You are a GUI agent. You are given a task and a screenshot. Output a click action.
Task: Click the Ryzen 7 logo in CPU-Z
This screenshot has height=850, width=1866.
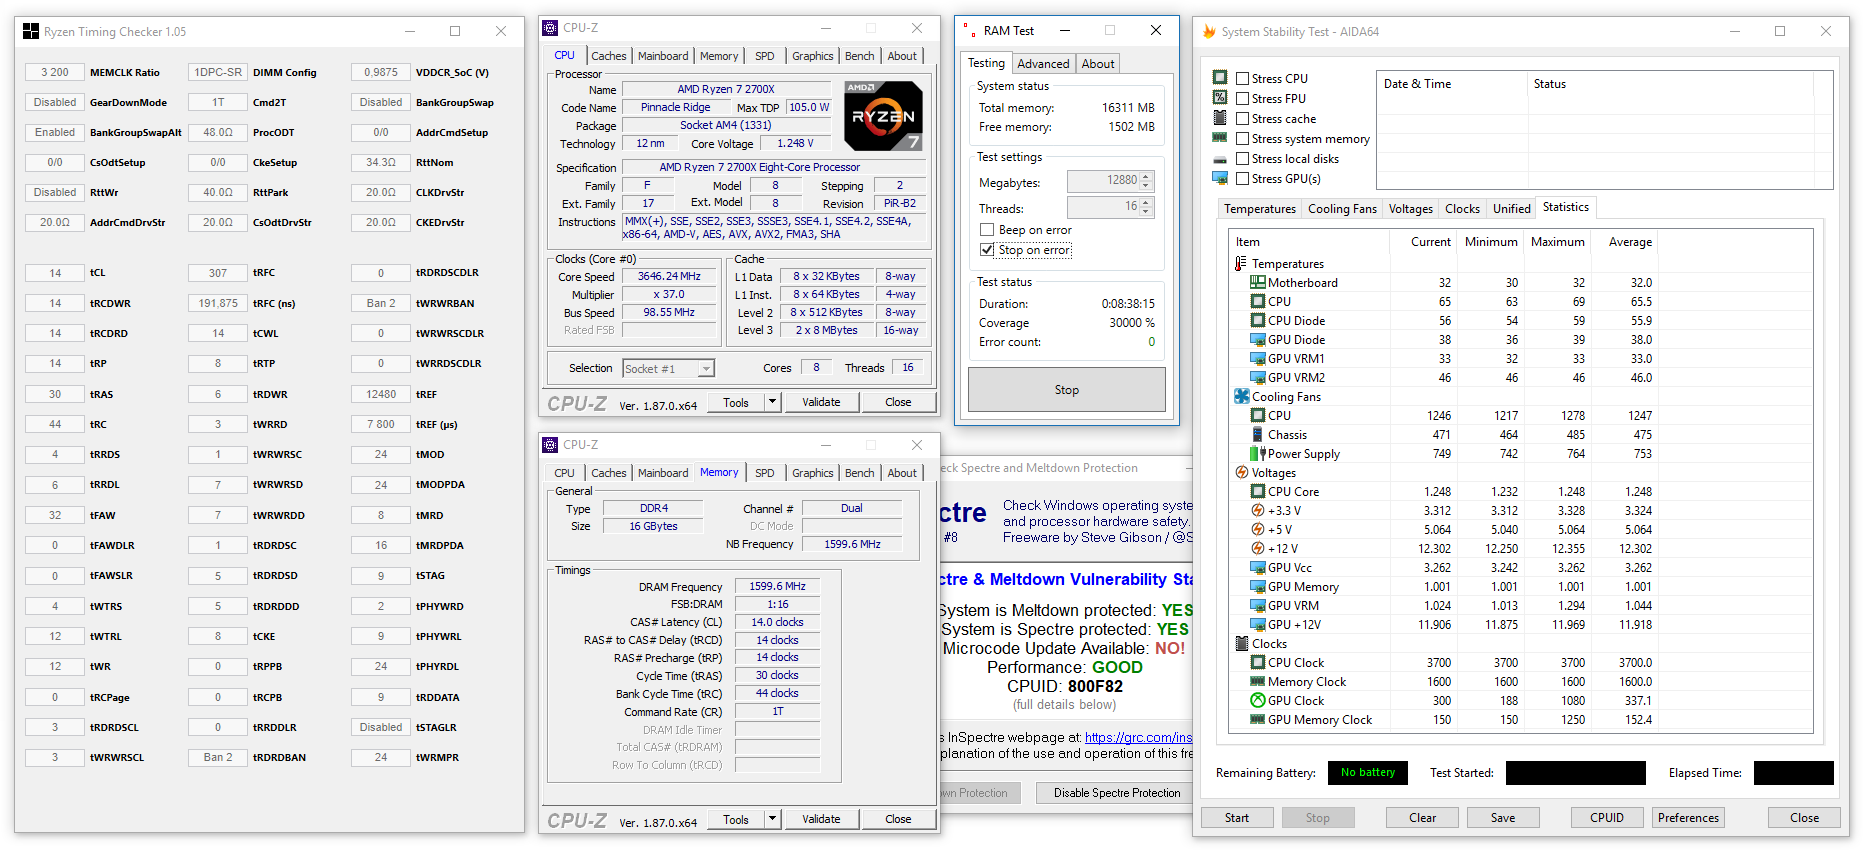[883, 116]
